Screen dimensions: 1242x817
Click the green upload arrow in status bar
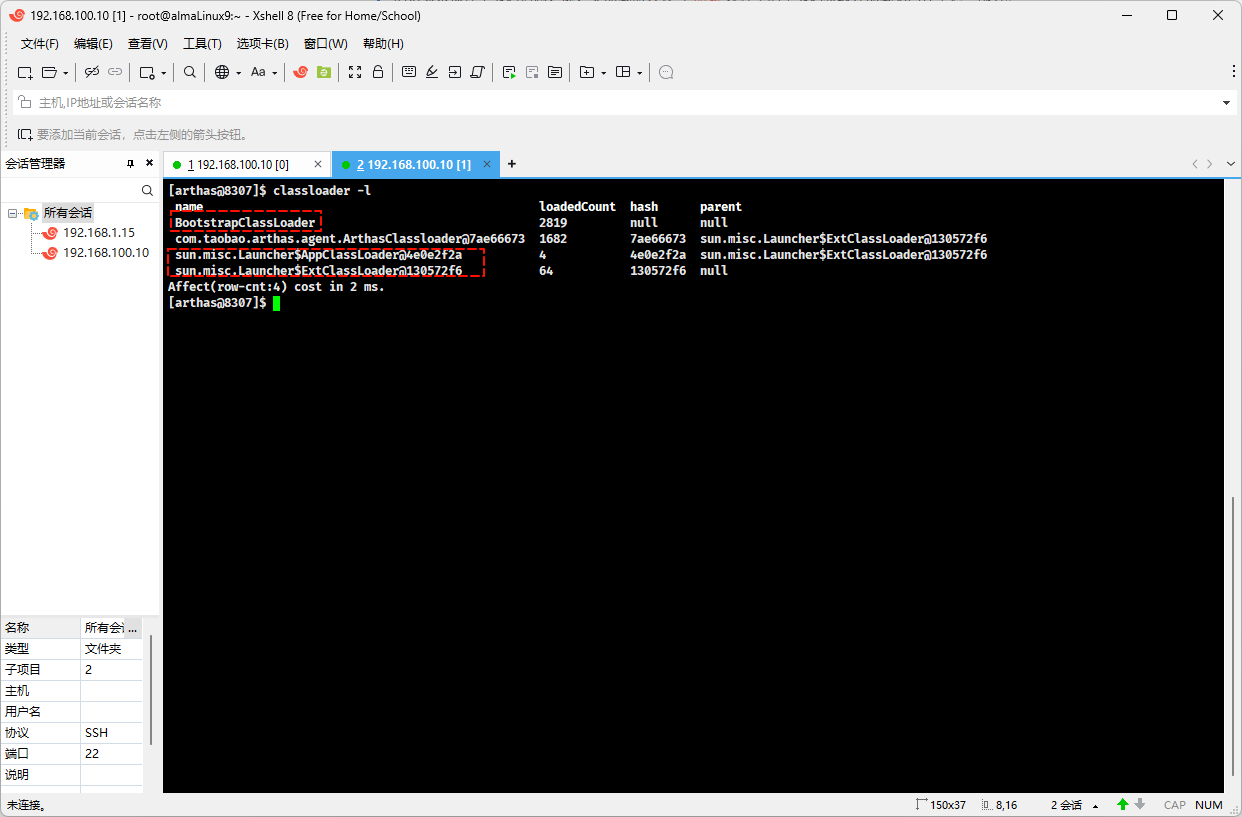pyautogui.click(x=1123, y=804)
